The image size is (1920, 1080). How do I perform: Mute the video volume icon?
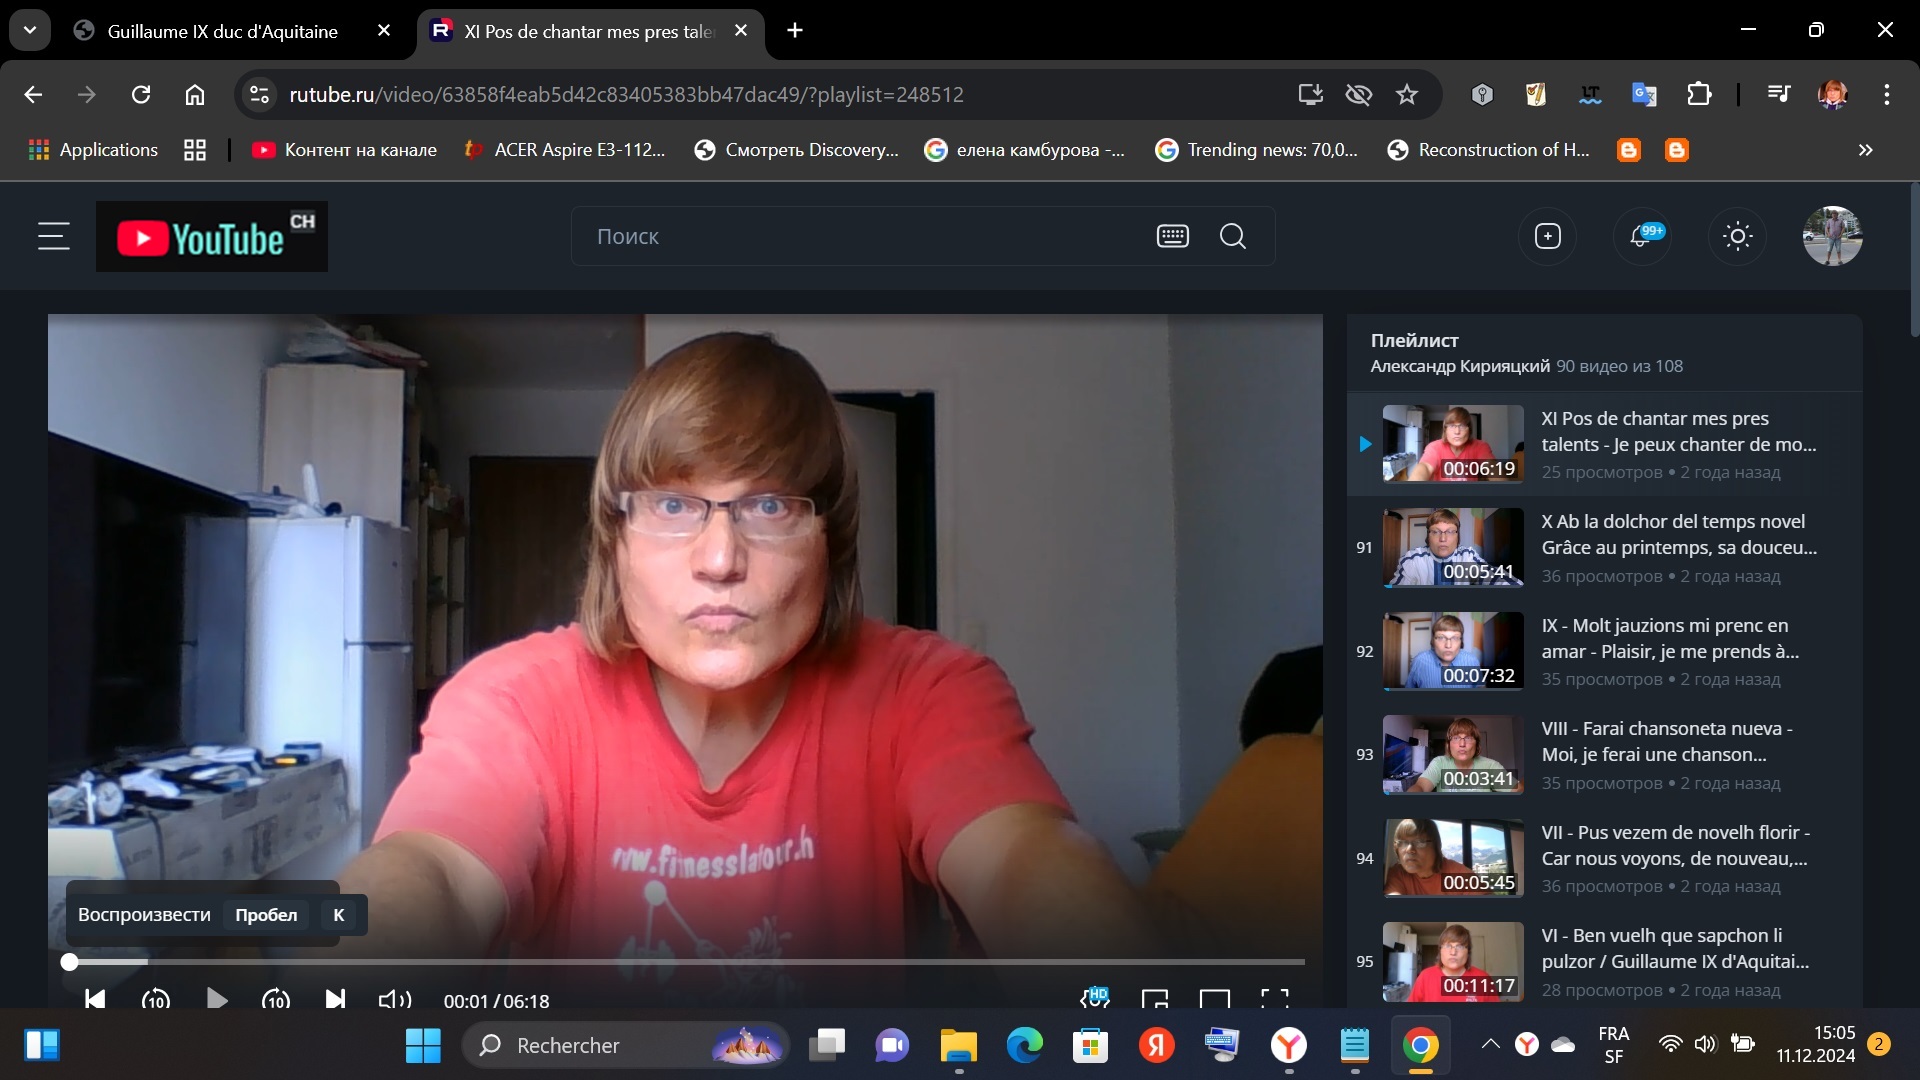click(394, 999)
